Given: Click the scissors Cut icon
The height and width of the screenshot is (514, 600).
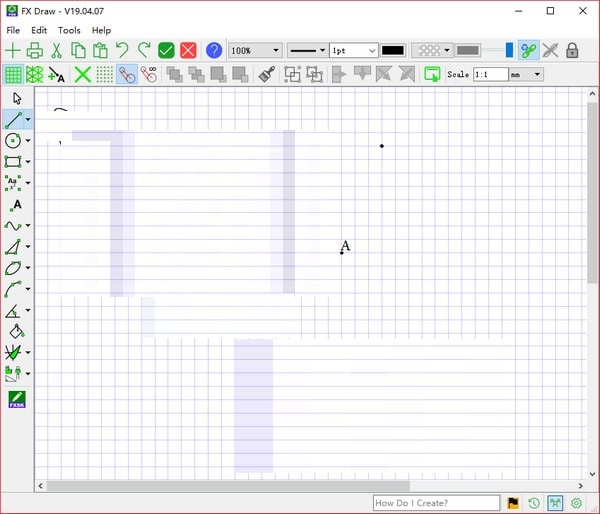Looking at the screenshot, I should click(57, 51).
